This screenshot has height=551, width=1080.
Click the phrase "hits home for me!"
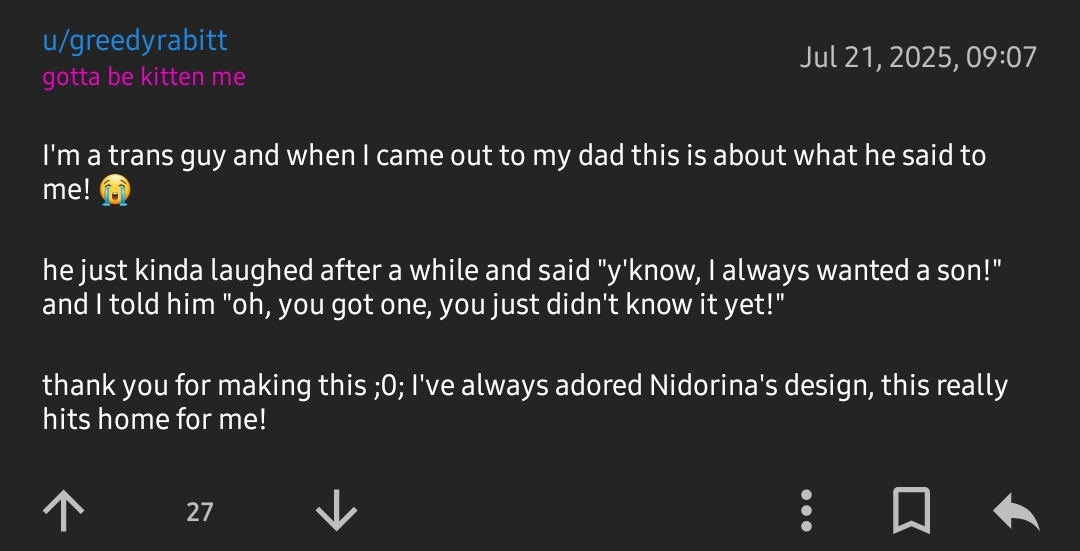pyautogui.click(x=154, y=418)
